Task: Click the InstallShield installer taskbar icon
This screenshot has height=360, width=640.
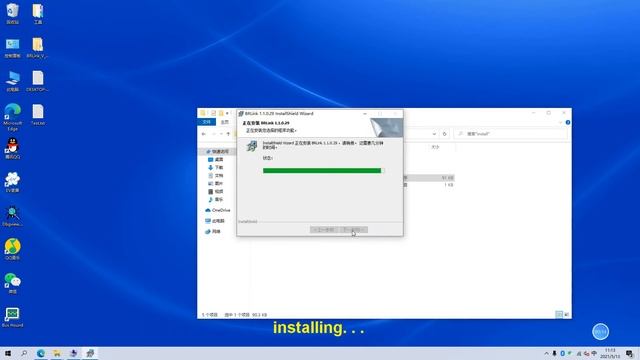Action: (x=90, y=353)
